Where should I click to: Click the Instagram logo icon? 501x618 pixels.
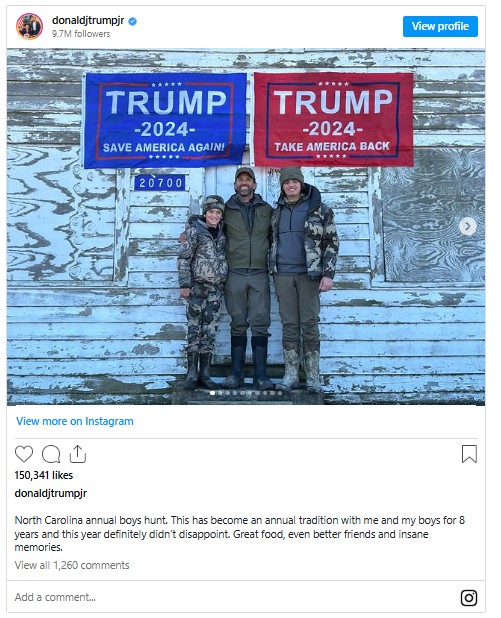click(469, 598)
